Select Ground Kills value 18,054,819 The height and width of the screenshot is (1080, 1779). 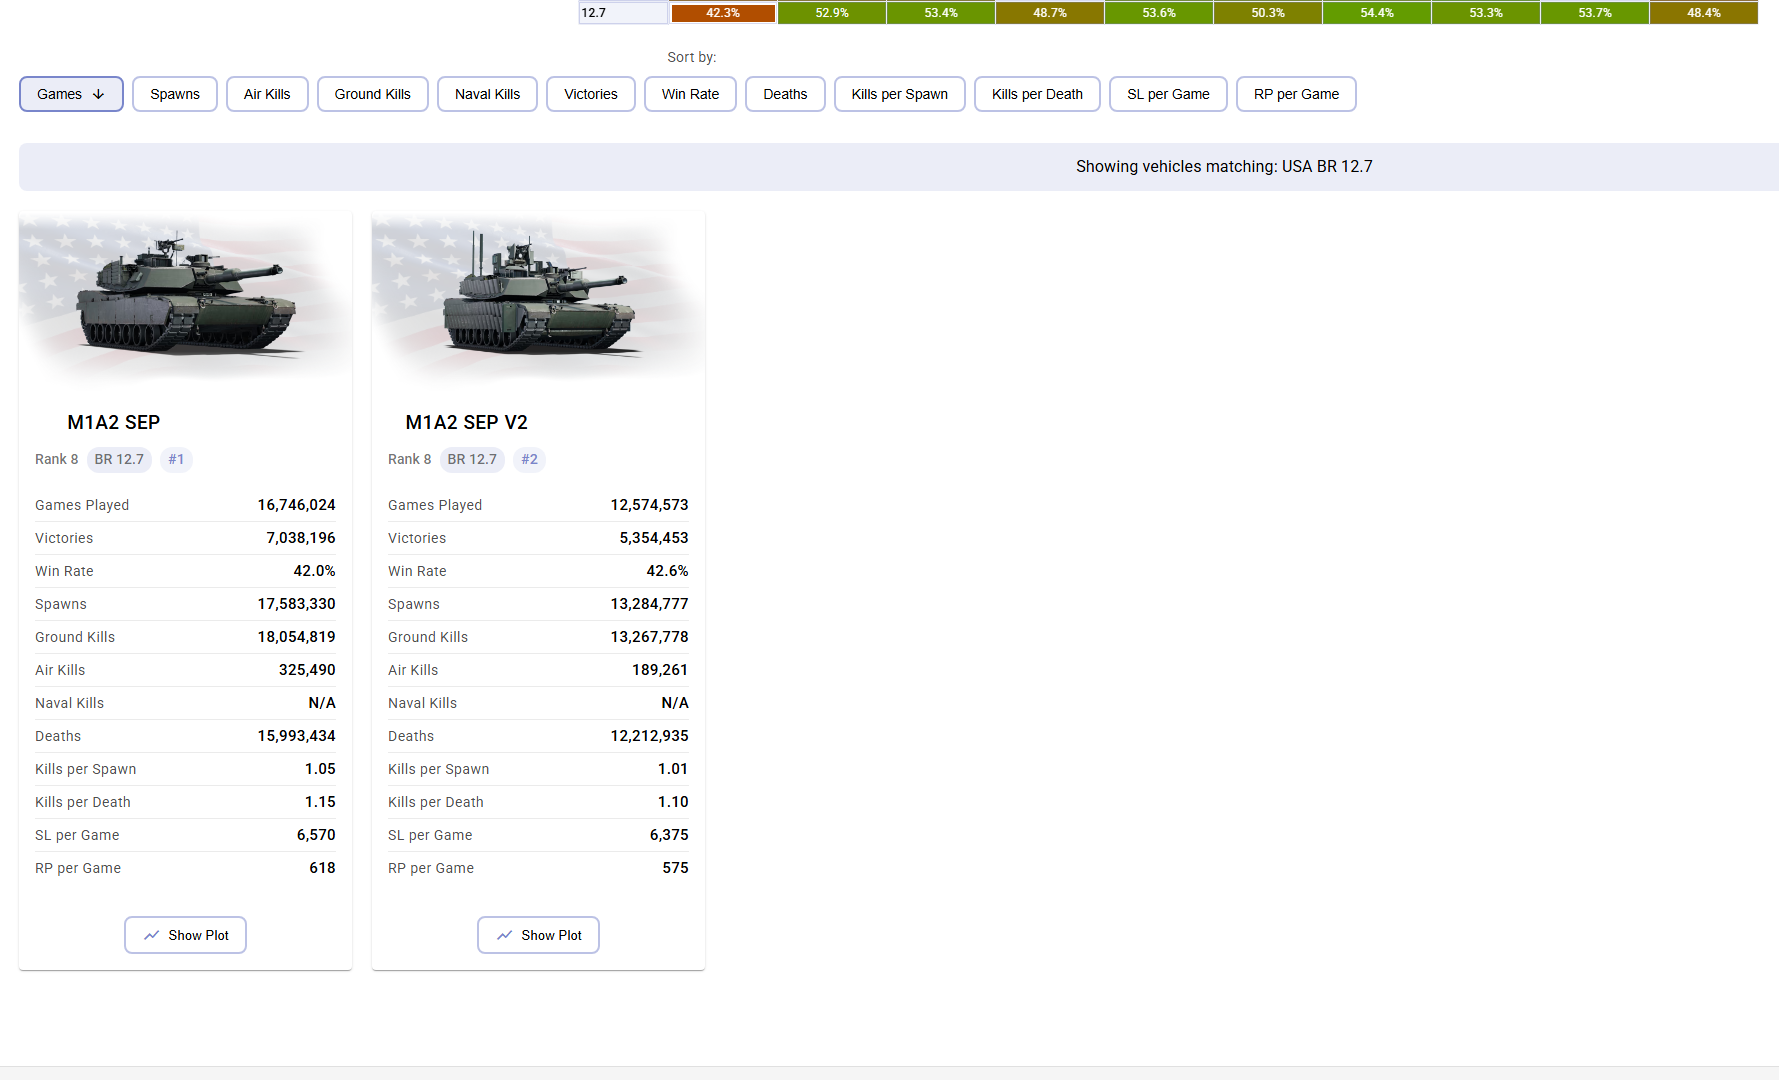pyautogui.click(x=297, y=637)
